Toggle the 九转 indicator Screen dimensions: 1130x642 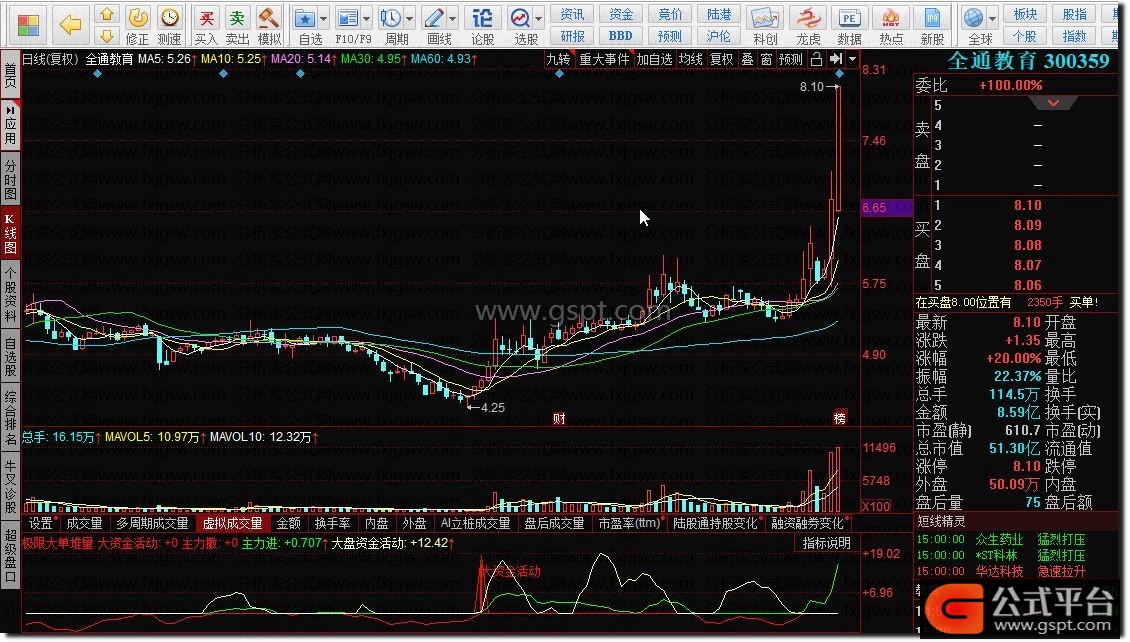[x=558, y=59]
